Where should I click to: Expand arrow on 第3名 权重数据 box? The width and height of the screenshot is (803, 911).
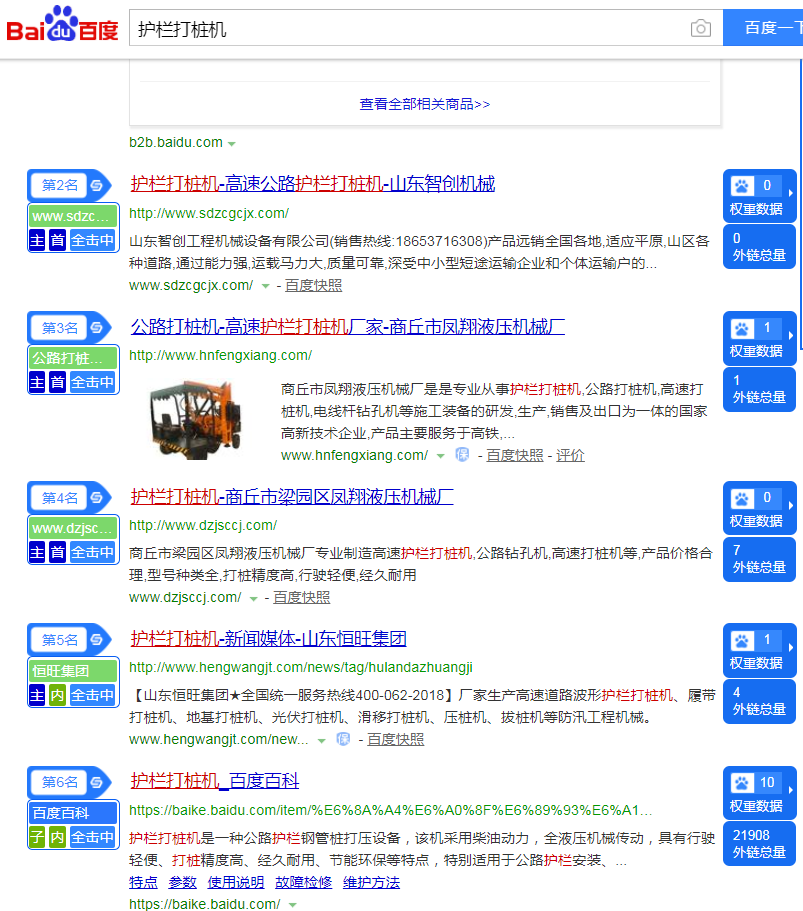790,335
